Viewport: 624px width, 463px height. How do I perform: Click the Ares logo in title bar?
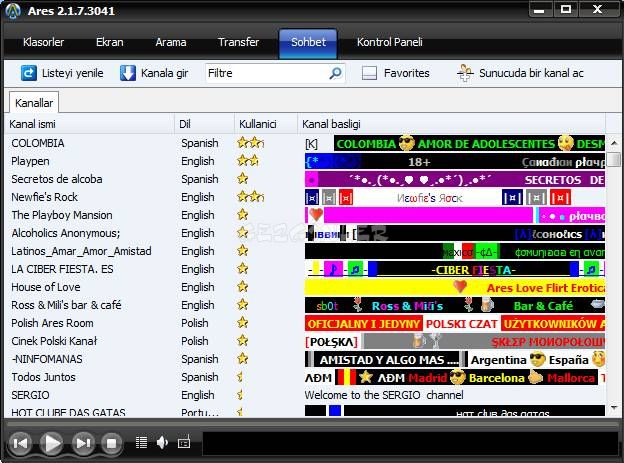[x=13, y=11]
